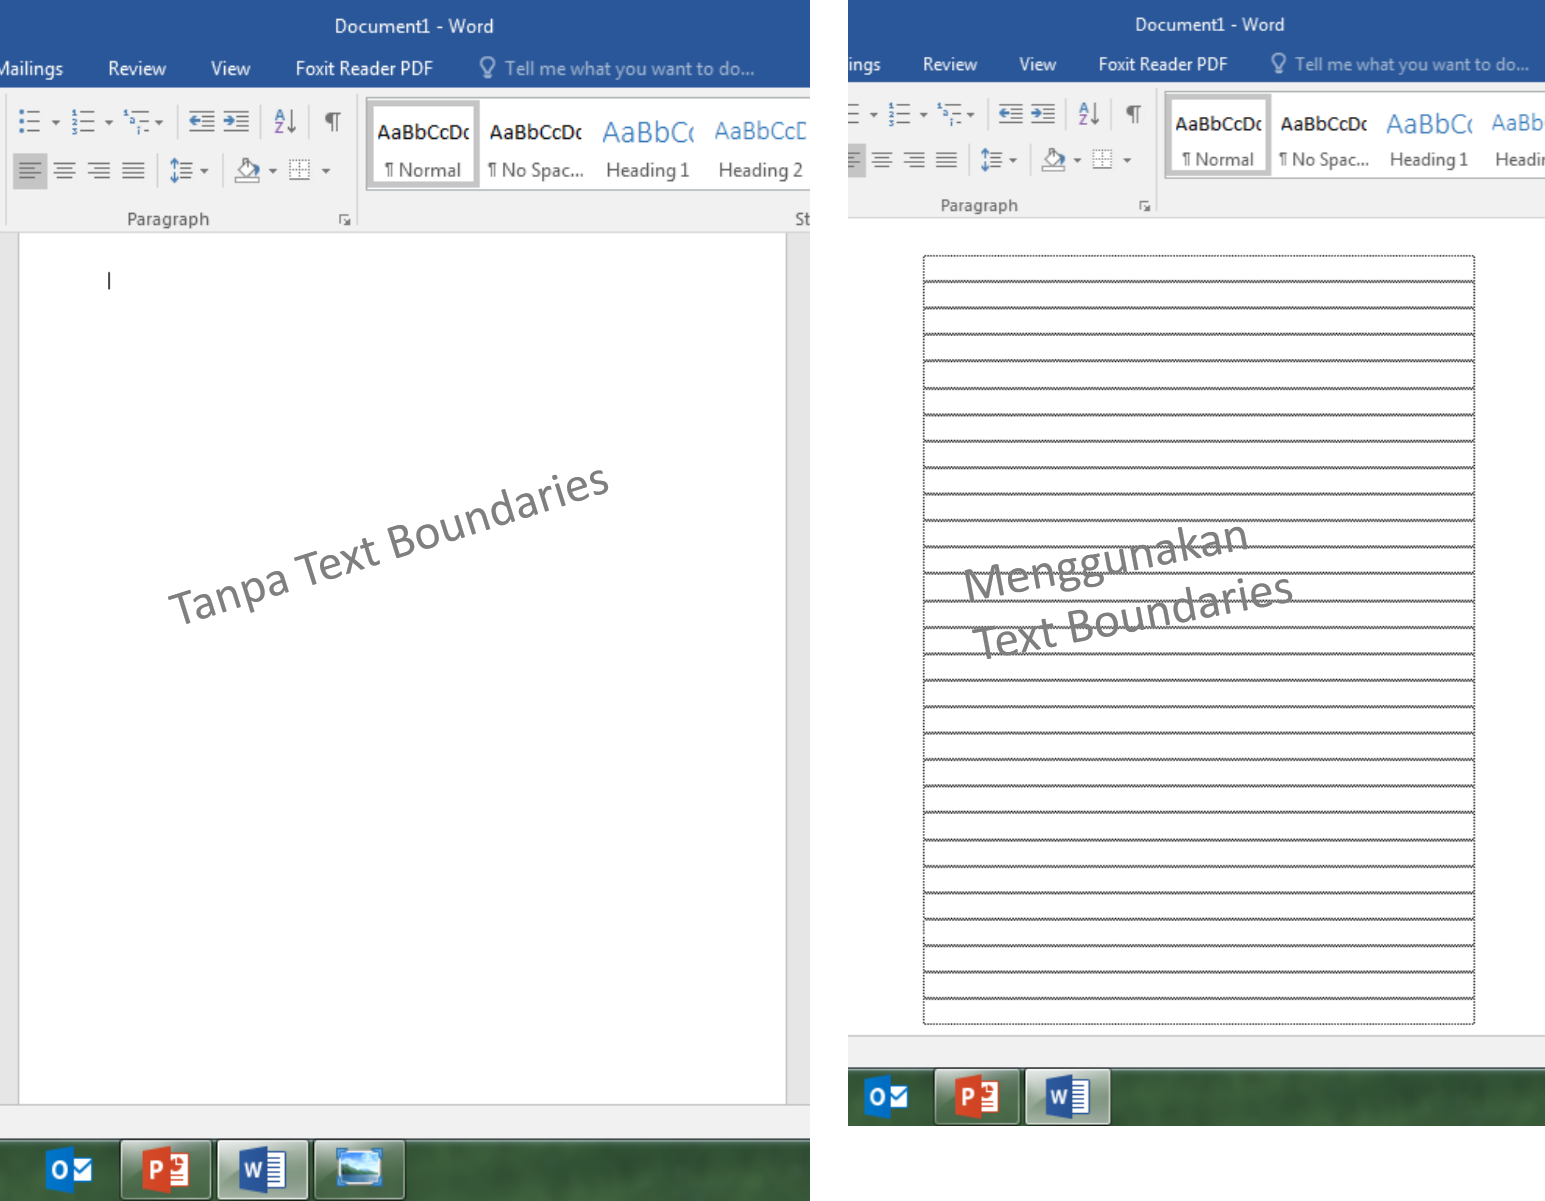Apply Heading 1 style in left window
This screenshot has width=1545, height=1201.
pyautogui.click(x=648, y=147)
